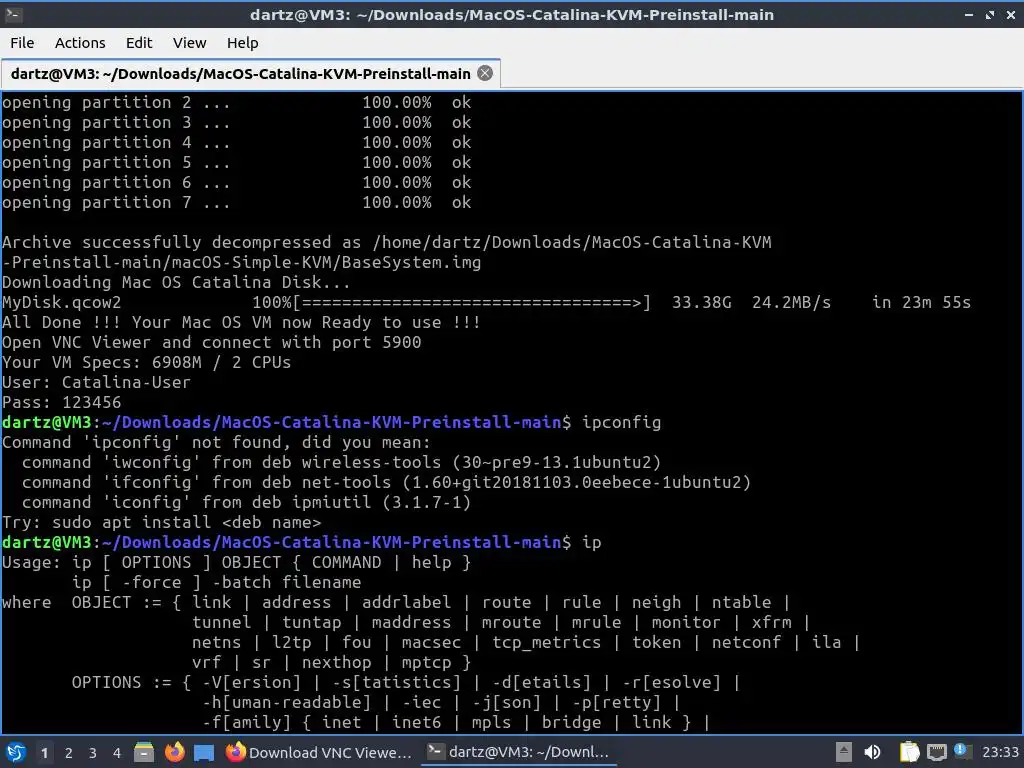Open the Actions menu
The width and height of the screenshot is (1024, 768).
pyautogui.click(x=80, y=42)
